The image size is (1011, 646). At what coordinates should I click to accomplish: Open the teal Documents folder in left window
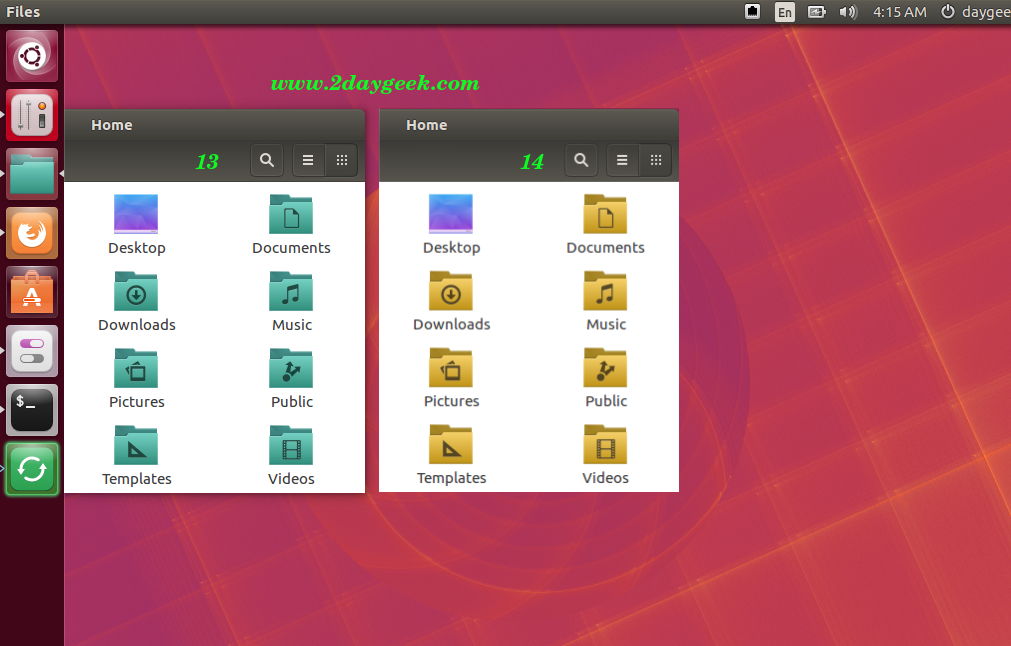(x=291, y=215)
